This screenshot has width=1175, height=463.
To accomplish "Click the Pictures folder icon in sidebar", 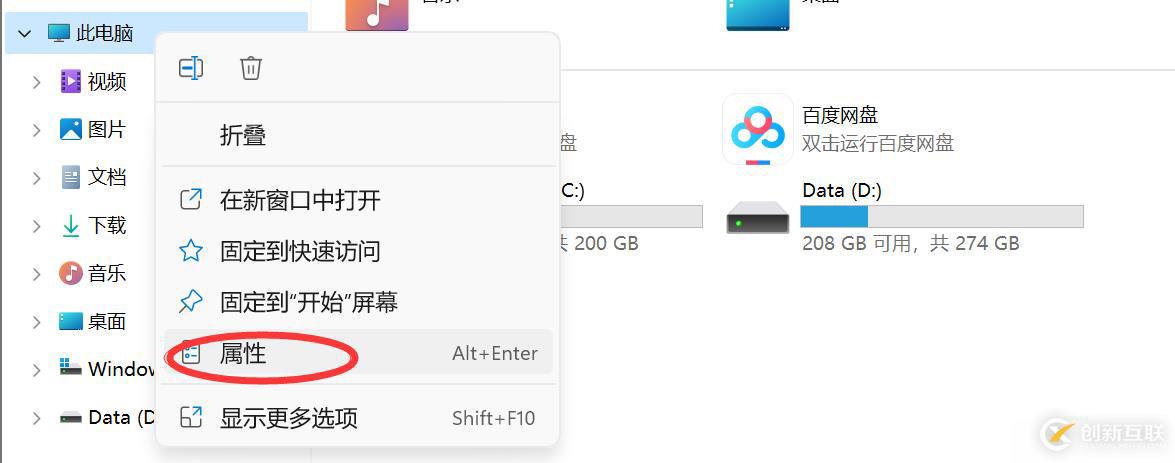I will tap(70, 129).
